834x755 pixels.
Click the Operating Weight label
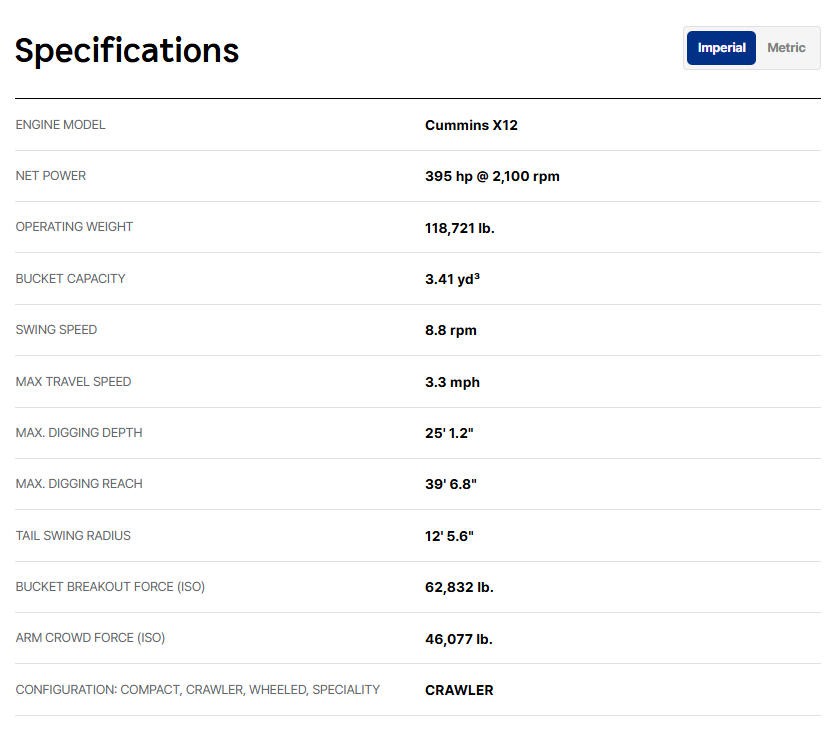tap(74, 227)
